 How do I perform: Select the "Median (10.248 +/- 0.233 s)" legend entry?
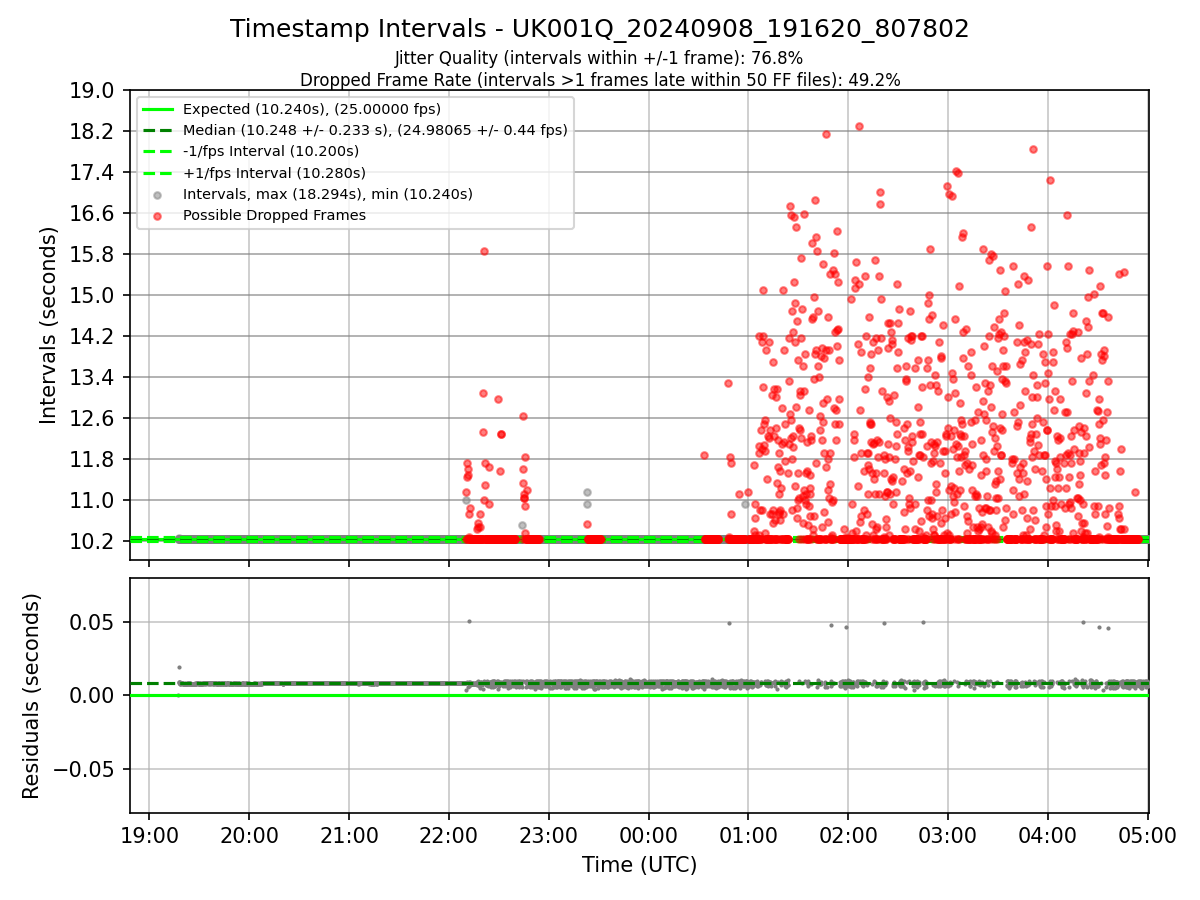(x=375, y=130)
